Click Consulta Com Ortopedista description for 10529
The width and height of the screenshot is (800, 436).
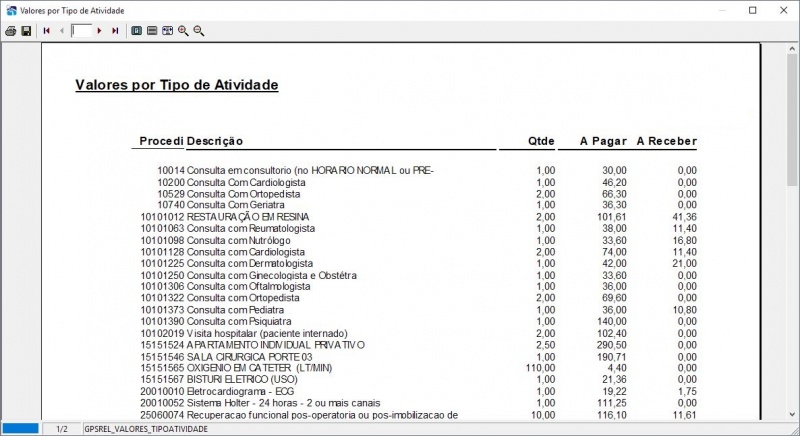point(243,194)
